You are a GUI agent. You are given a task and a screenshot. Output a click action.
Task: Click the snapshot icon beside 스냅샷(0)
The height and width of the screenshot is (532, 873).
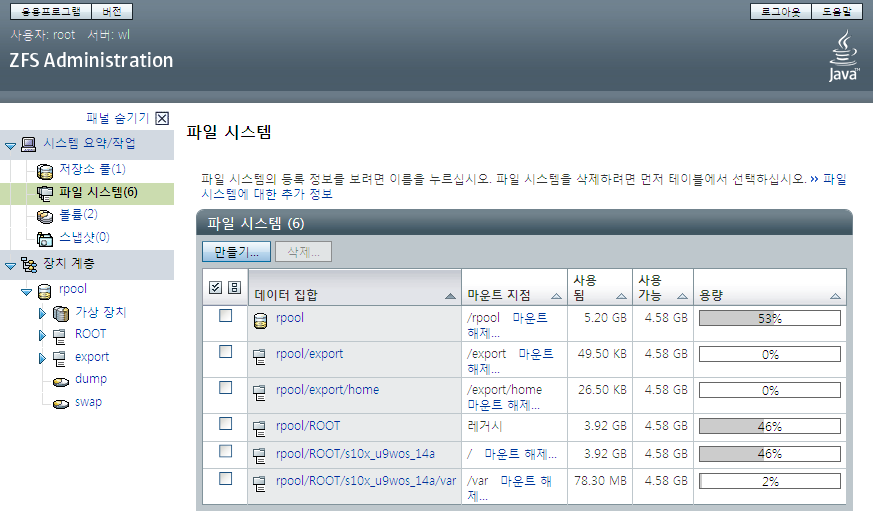[45, 238]
